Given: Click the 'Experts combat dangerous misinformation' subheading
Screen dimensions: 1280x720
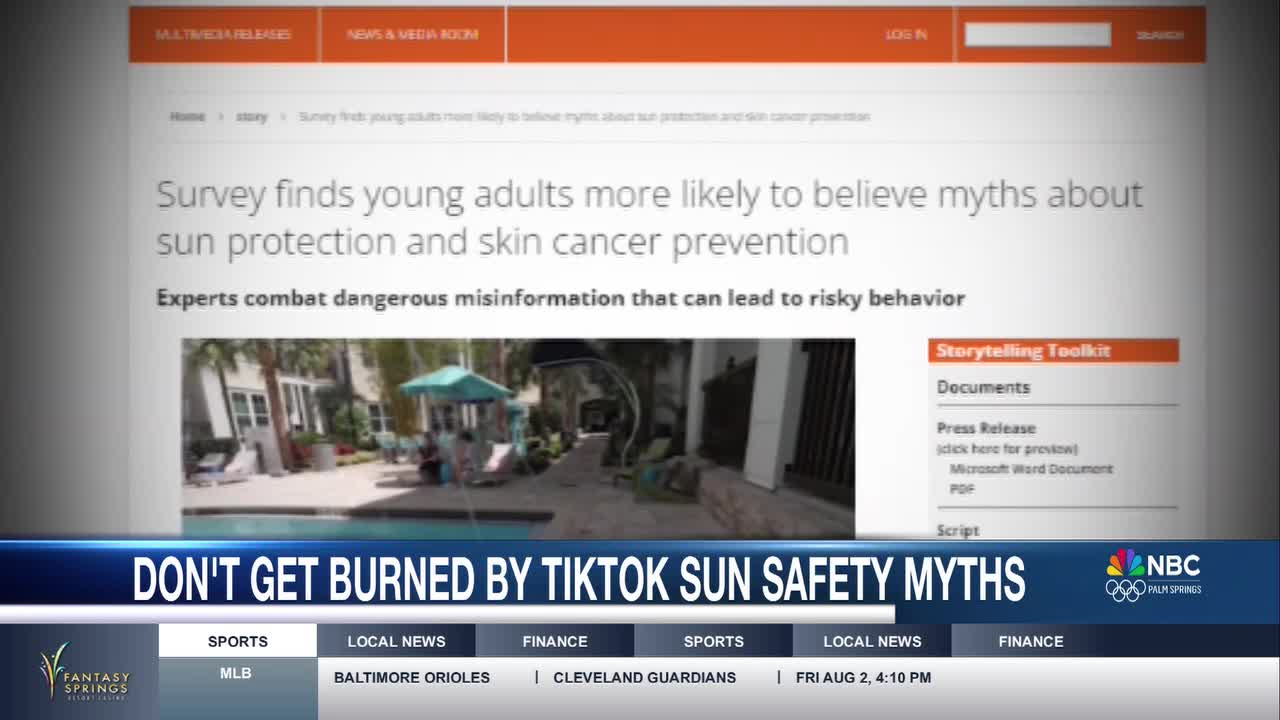Looking at the screenshot, I should [560, 298].
